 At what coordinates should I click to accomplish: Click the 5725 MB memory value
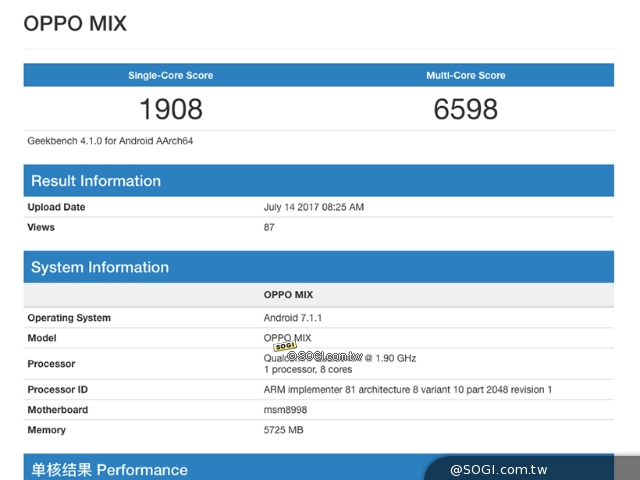pos(283,430)
